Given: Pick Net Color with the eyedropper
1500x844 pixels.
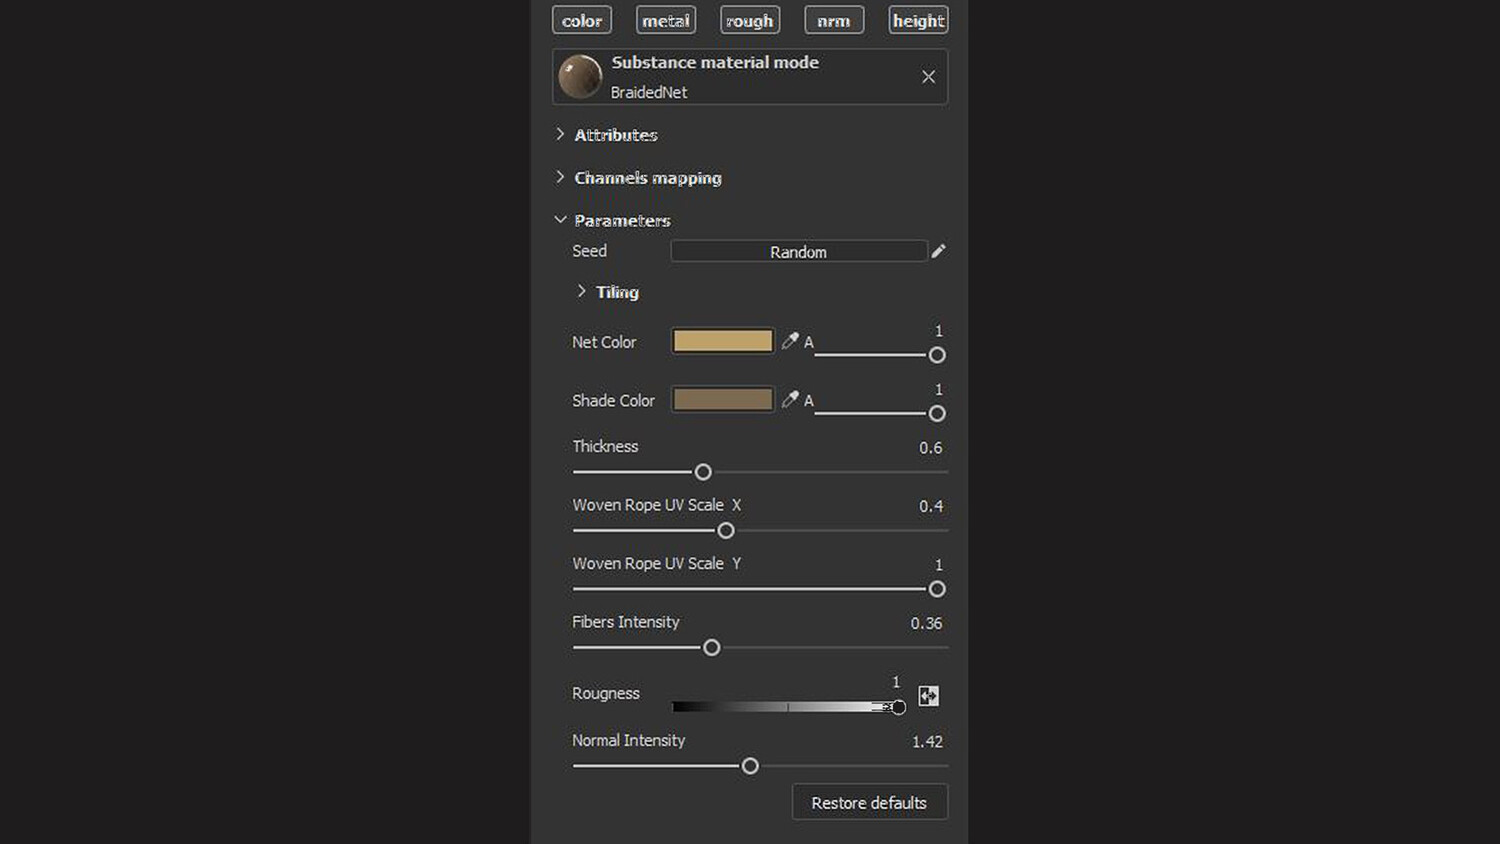Looking at the screenshot, I should [790, 341].
